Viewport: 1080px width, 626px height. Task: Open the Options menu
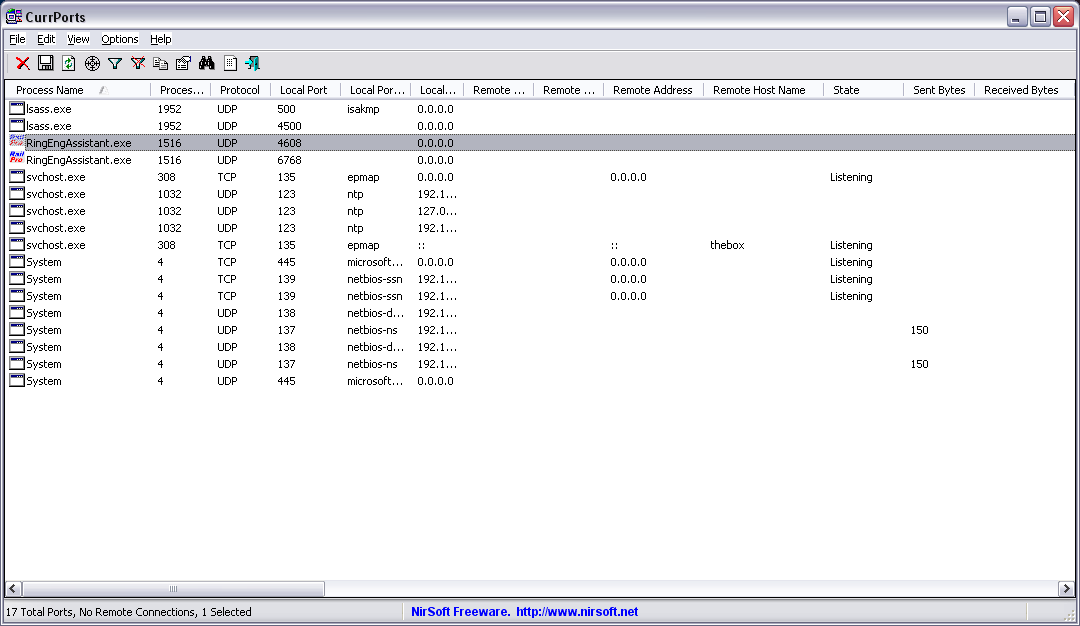click(119, 39)
